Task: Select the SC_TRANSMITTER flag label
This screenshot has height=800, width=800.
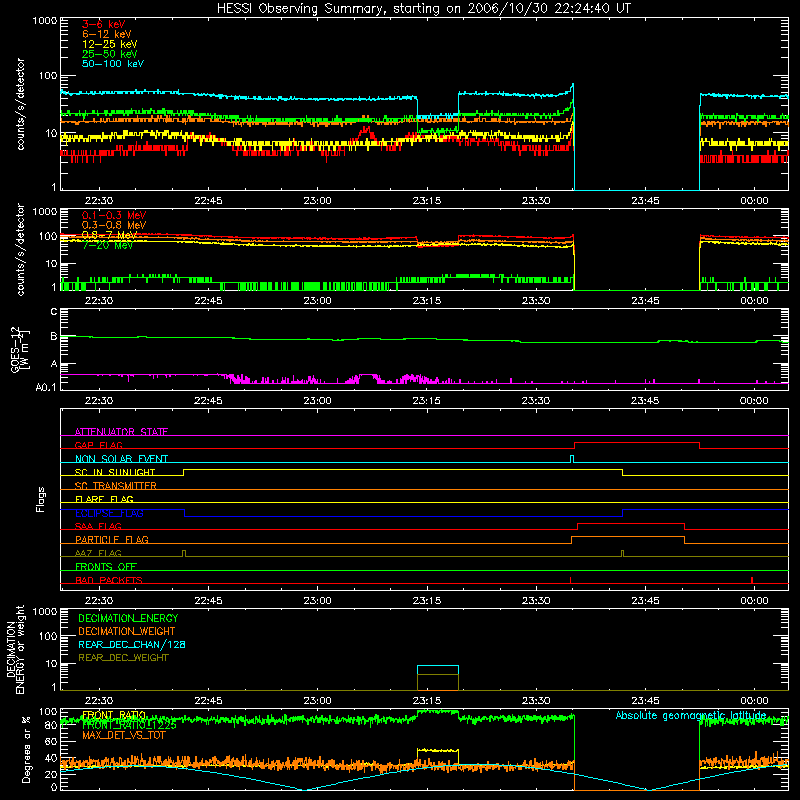Action: (x=116, y=486)
